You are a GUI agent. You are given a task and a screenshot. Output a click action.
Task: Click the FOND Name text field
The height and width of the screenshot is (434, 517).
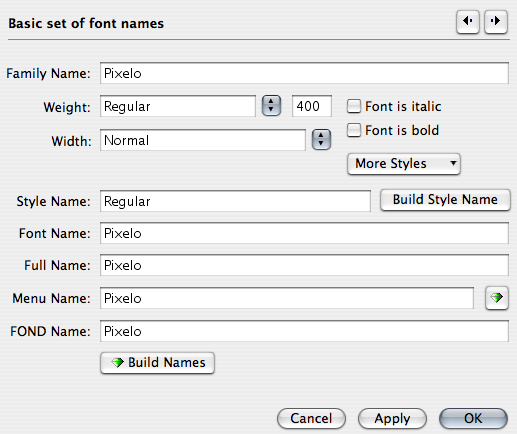(x=304, y=331)
